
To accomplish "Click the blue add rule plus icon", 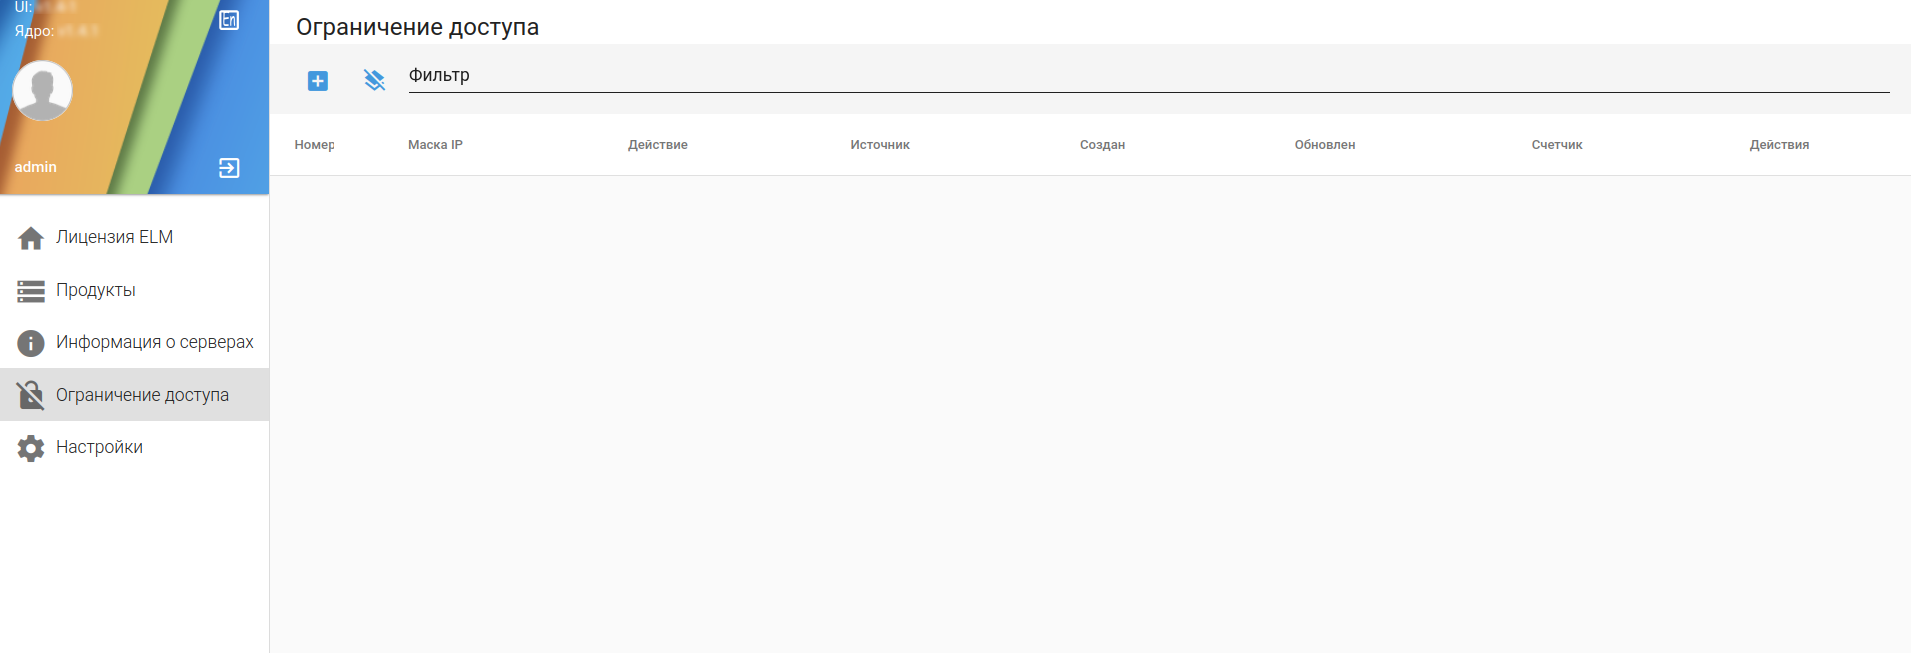I will [318, 81].
